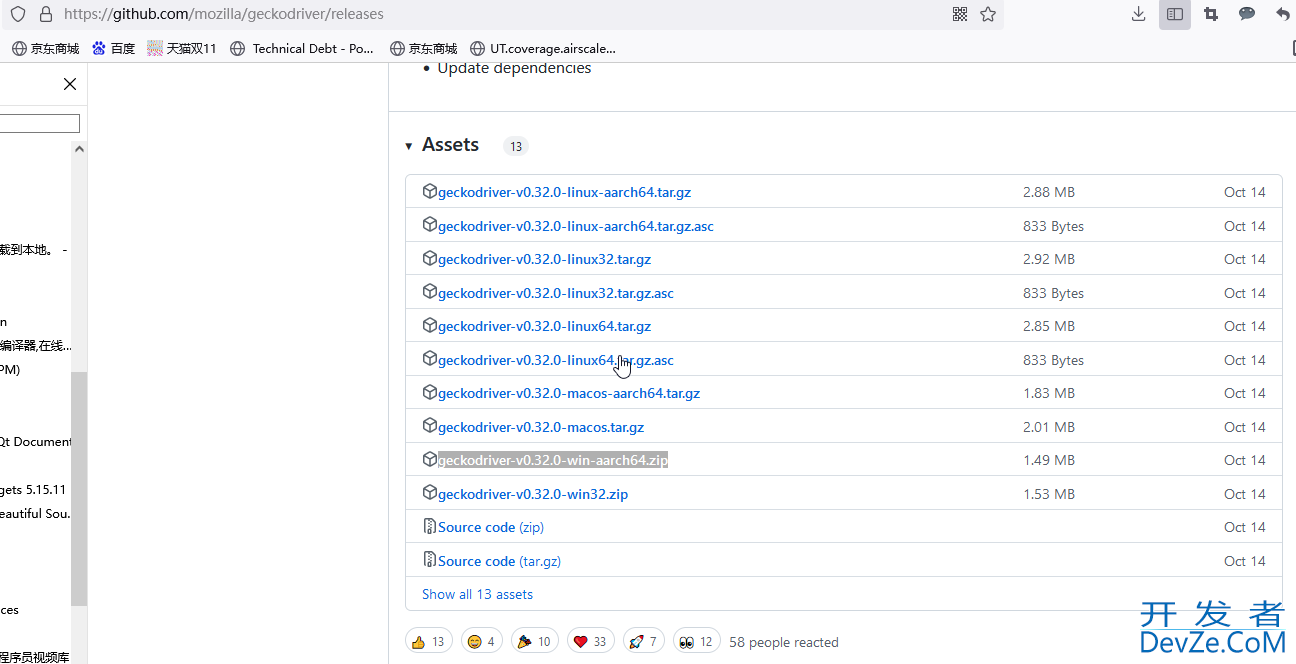The image size is (1296, 664).
Task: Click package icon beside linux64.tar.gz
Action: point(430,325)
